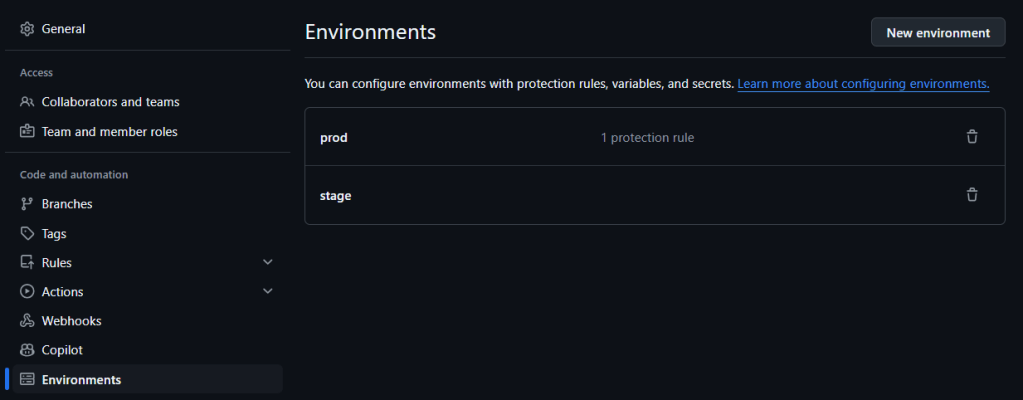Open Learn more about configuring environments link

tap(863, 84)
